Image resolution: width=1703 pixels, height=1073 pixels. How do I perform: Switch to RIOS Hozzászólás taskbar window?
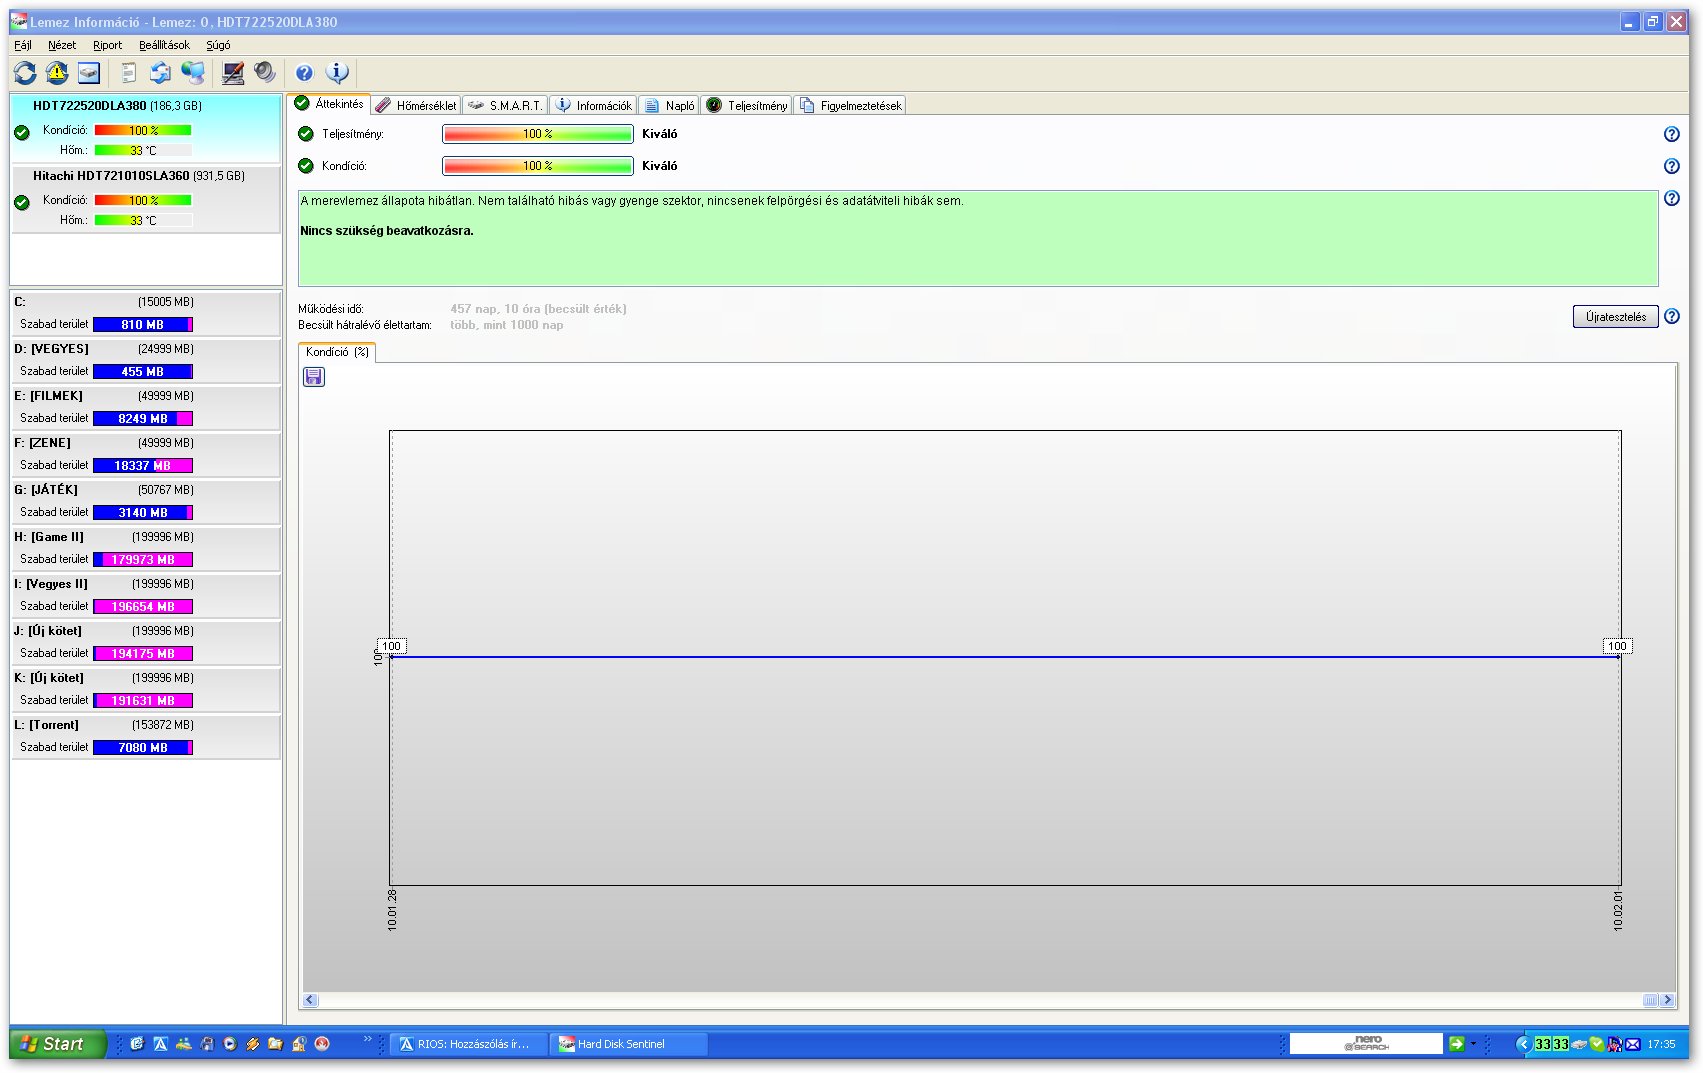468,1044
